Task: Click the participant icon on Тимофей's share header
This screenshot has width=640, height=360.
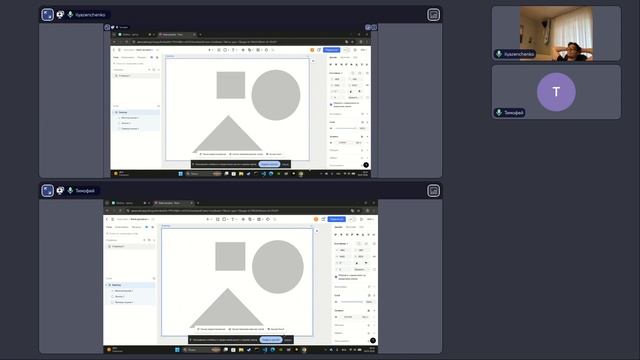Action: click(60, 191)
